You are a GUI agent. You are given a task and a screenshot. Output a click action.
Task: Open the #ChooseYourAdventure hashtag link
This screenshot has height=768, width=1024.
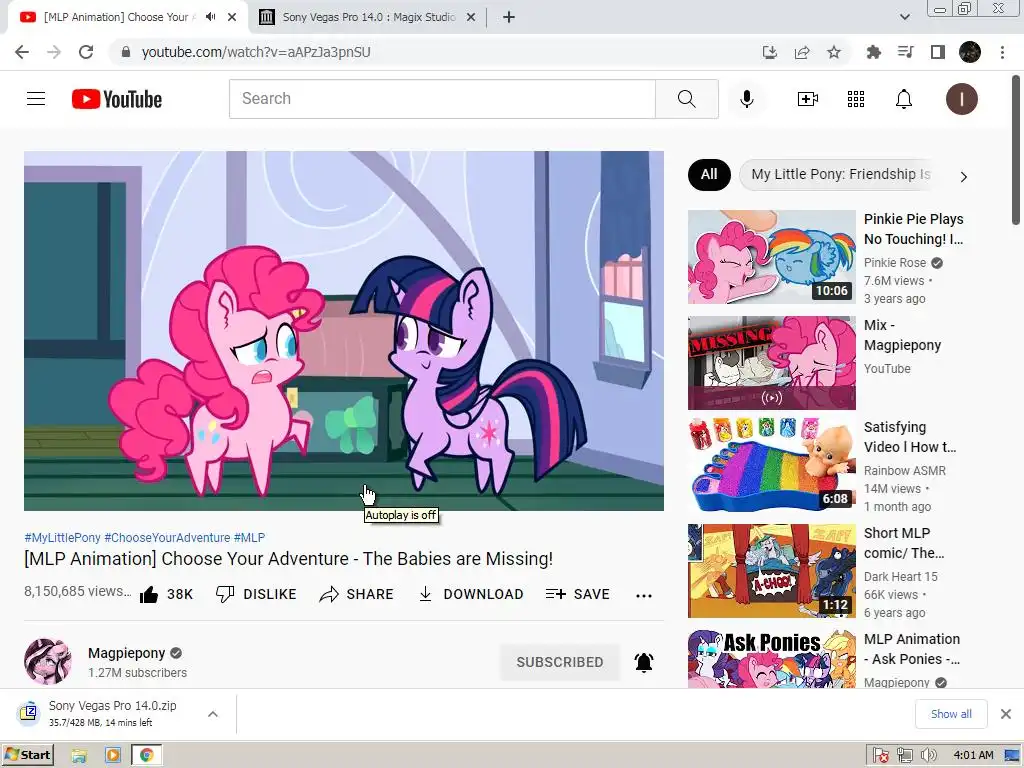click(x=167, y=537)
